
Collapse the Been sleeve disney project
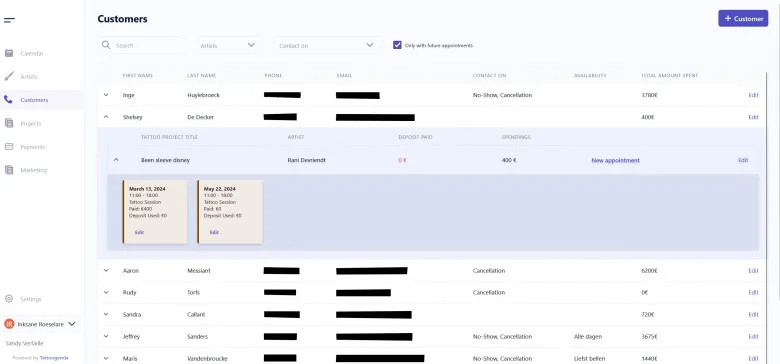pyautogui.click(x=116, y=160)
